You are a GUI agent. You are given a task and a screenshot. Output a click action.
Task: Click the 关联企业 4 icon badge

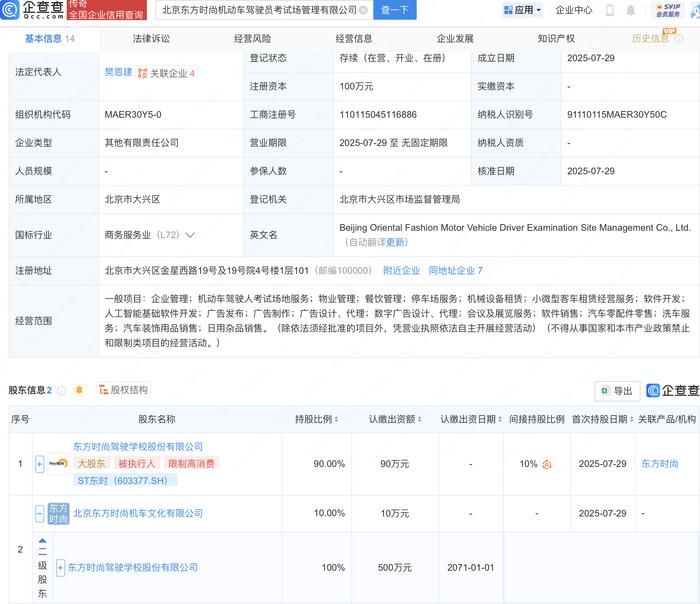(x=167, y=73)
